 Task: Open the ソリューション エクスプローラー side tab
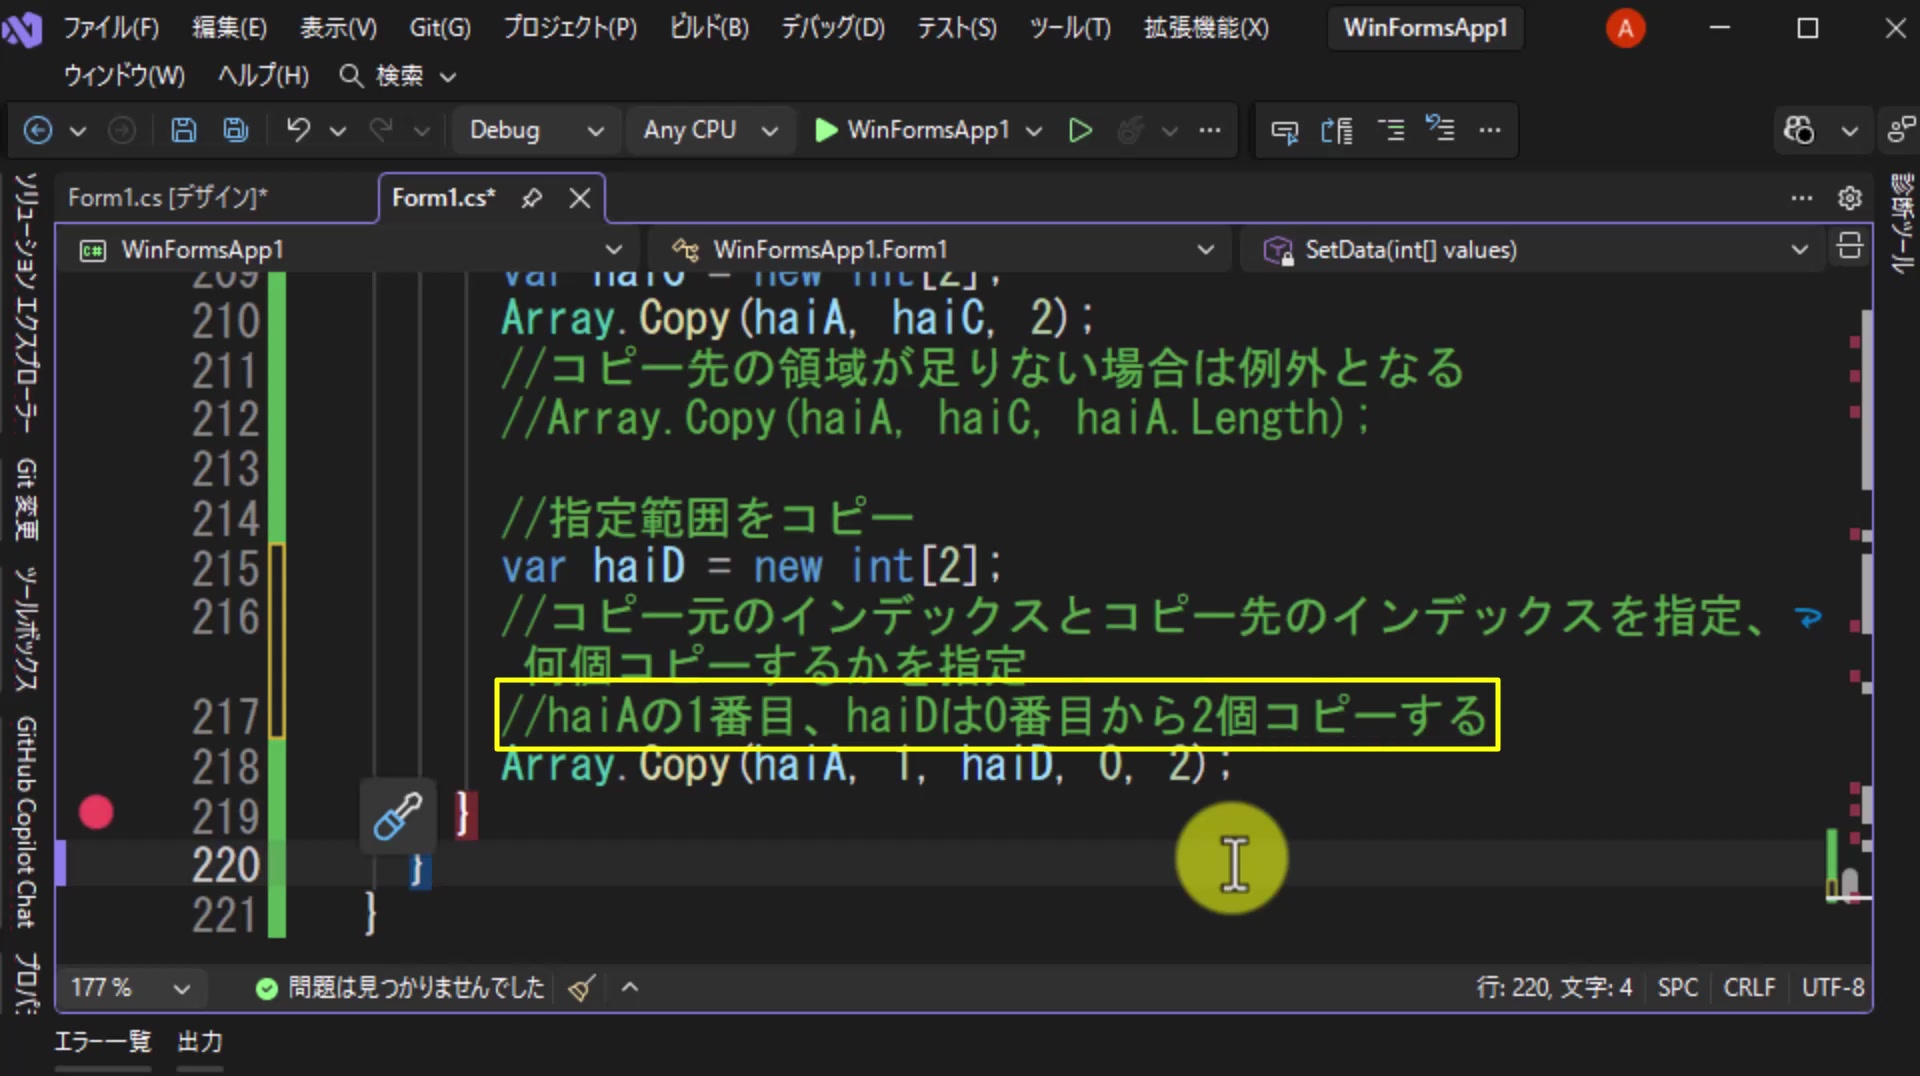tap(27, 302)
